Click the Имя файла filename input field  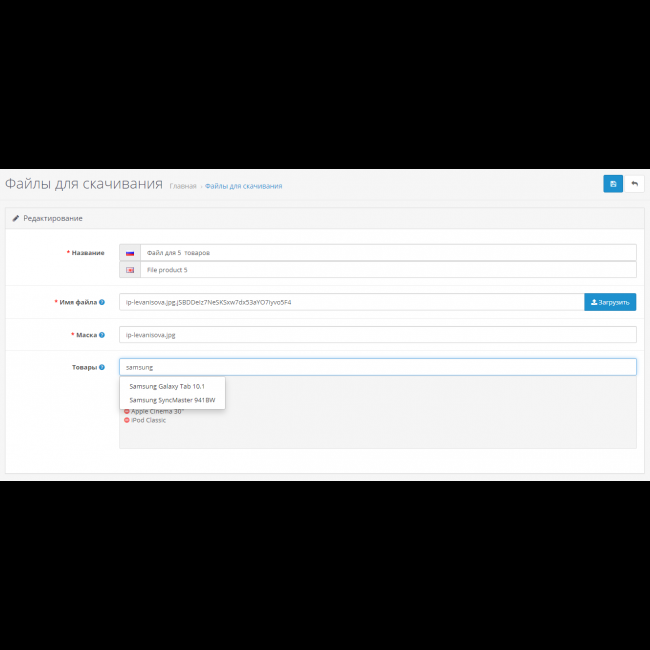pyautogui.click(x=350, y=301)
